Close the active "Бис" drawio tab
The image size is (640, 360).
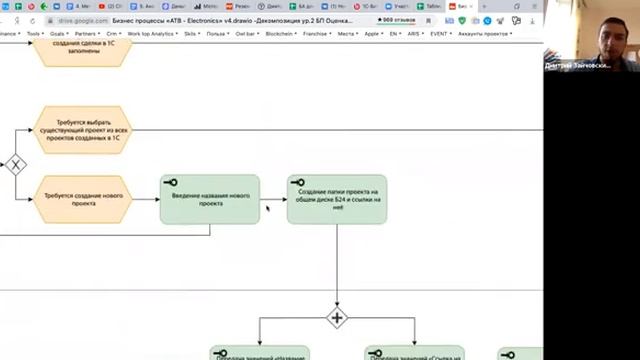[x=471, y=7]
